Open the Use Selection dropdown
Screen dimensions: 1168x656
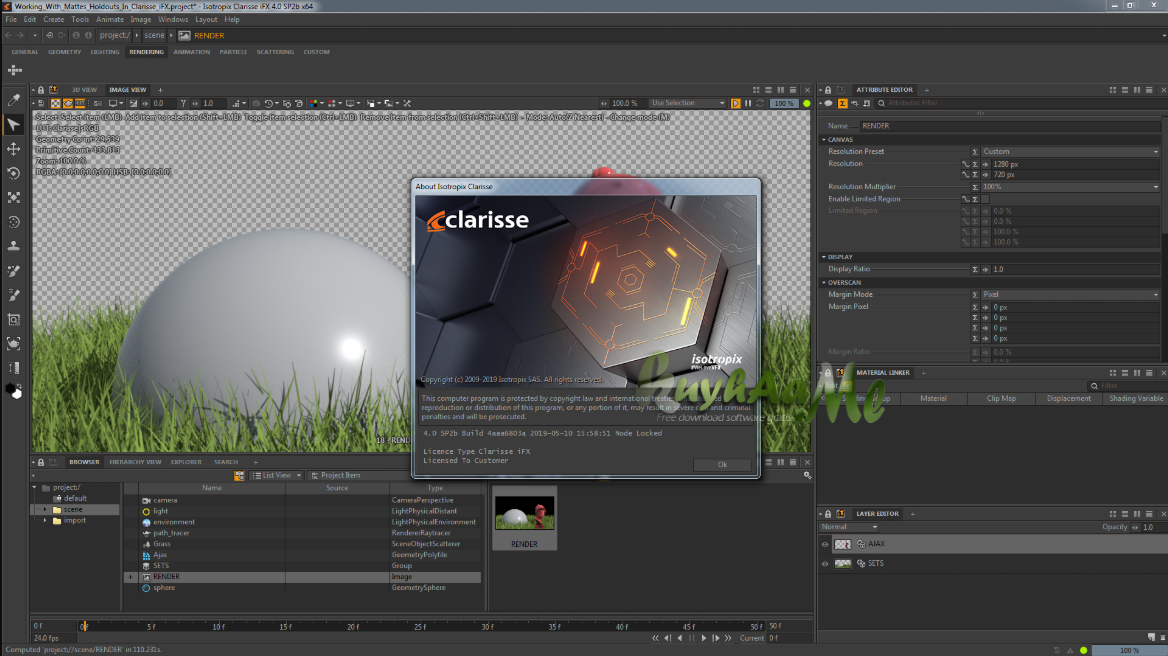(687, 104)
